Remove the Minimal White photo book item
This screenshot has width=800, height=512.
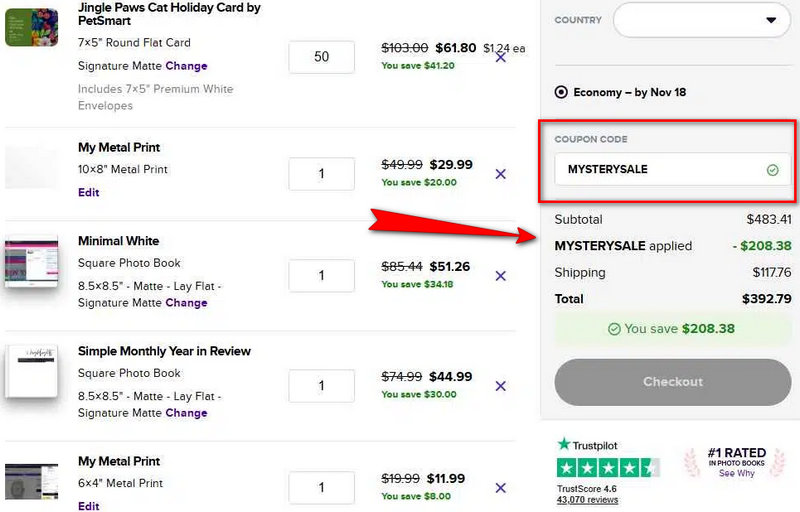pyautogui.click(x=501, y=276)
